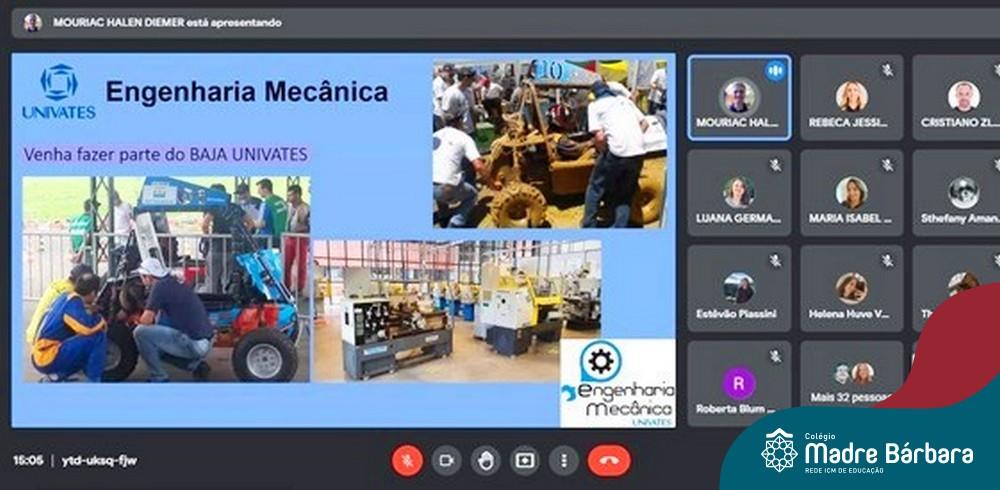1000x490 pixels.
Task: Click muted mic icon on LUANA GERMA tile
Action: coord(775,166)
